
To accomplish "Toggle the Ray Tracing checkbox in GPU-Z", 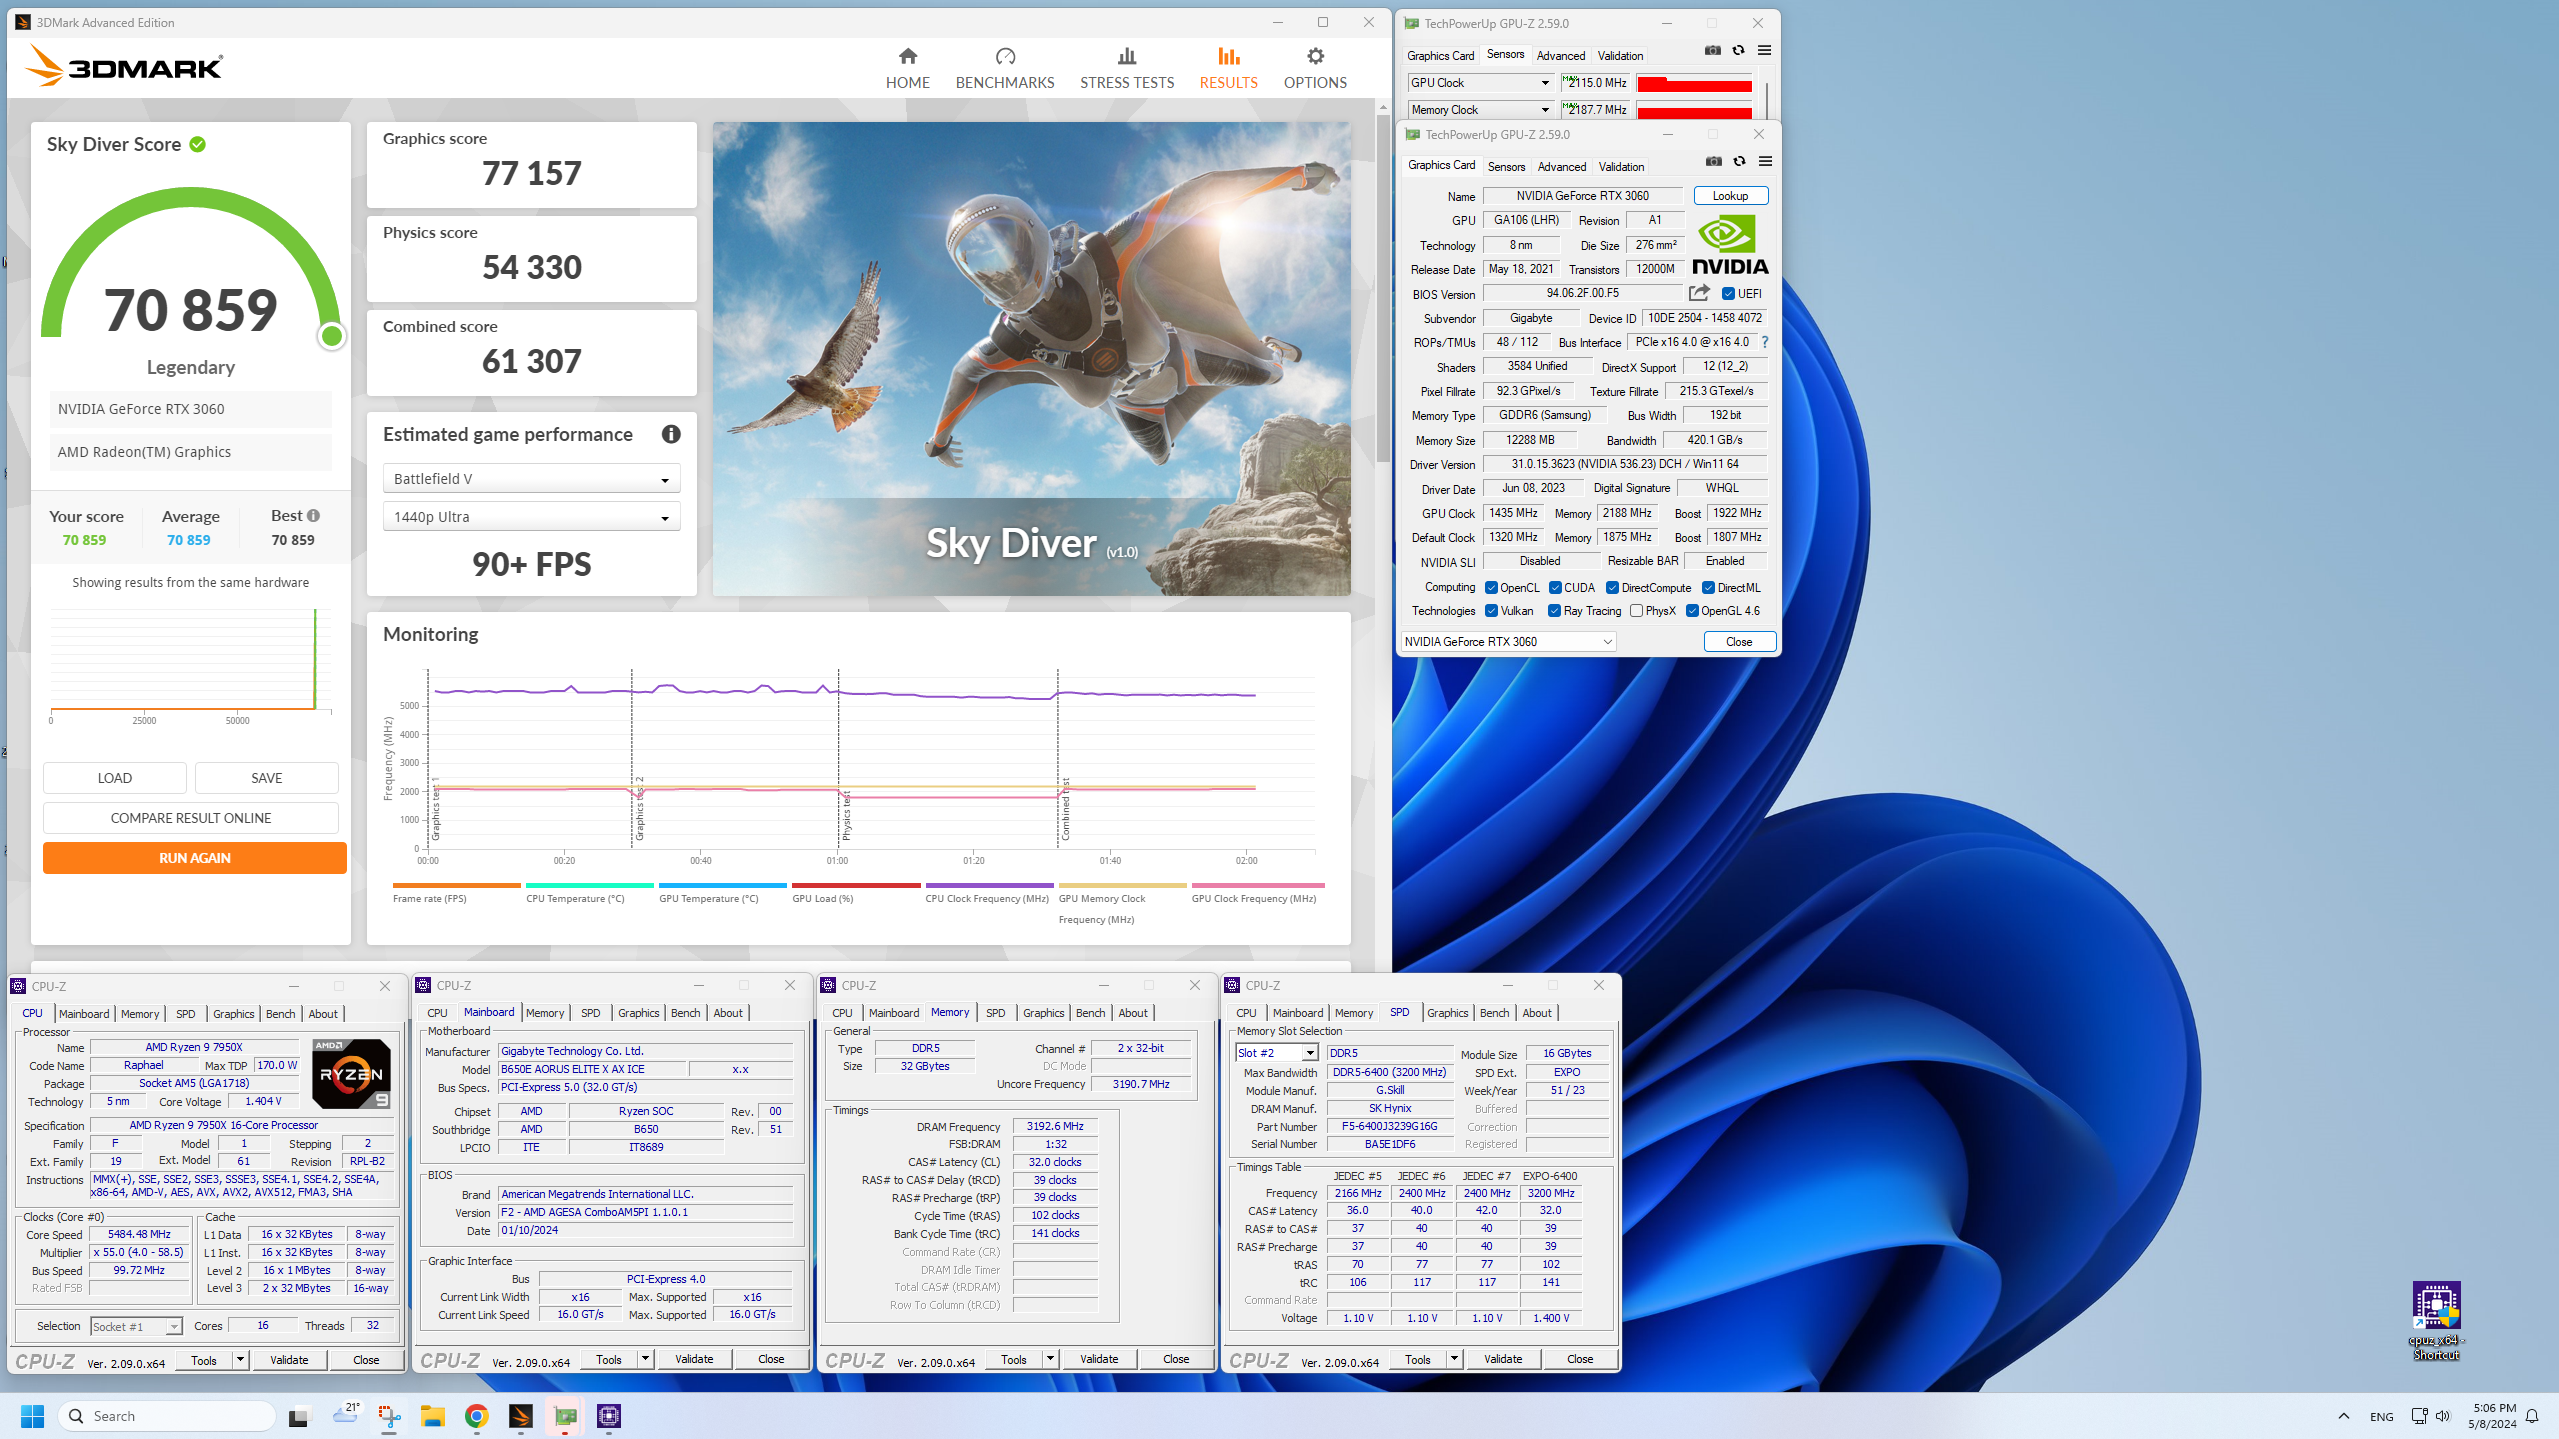I will 1554,611.
